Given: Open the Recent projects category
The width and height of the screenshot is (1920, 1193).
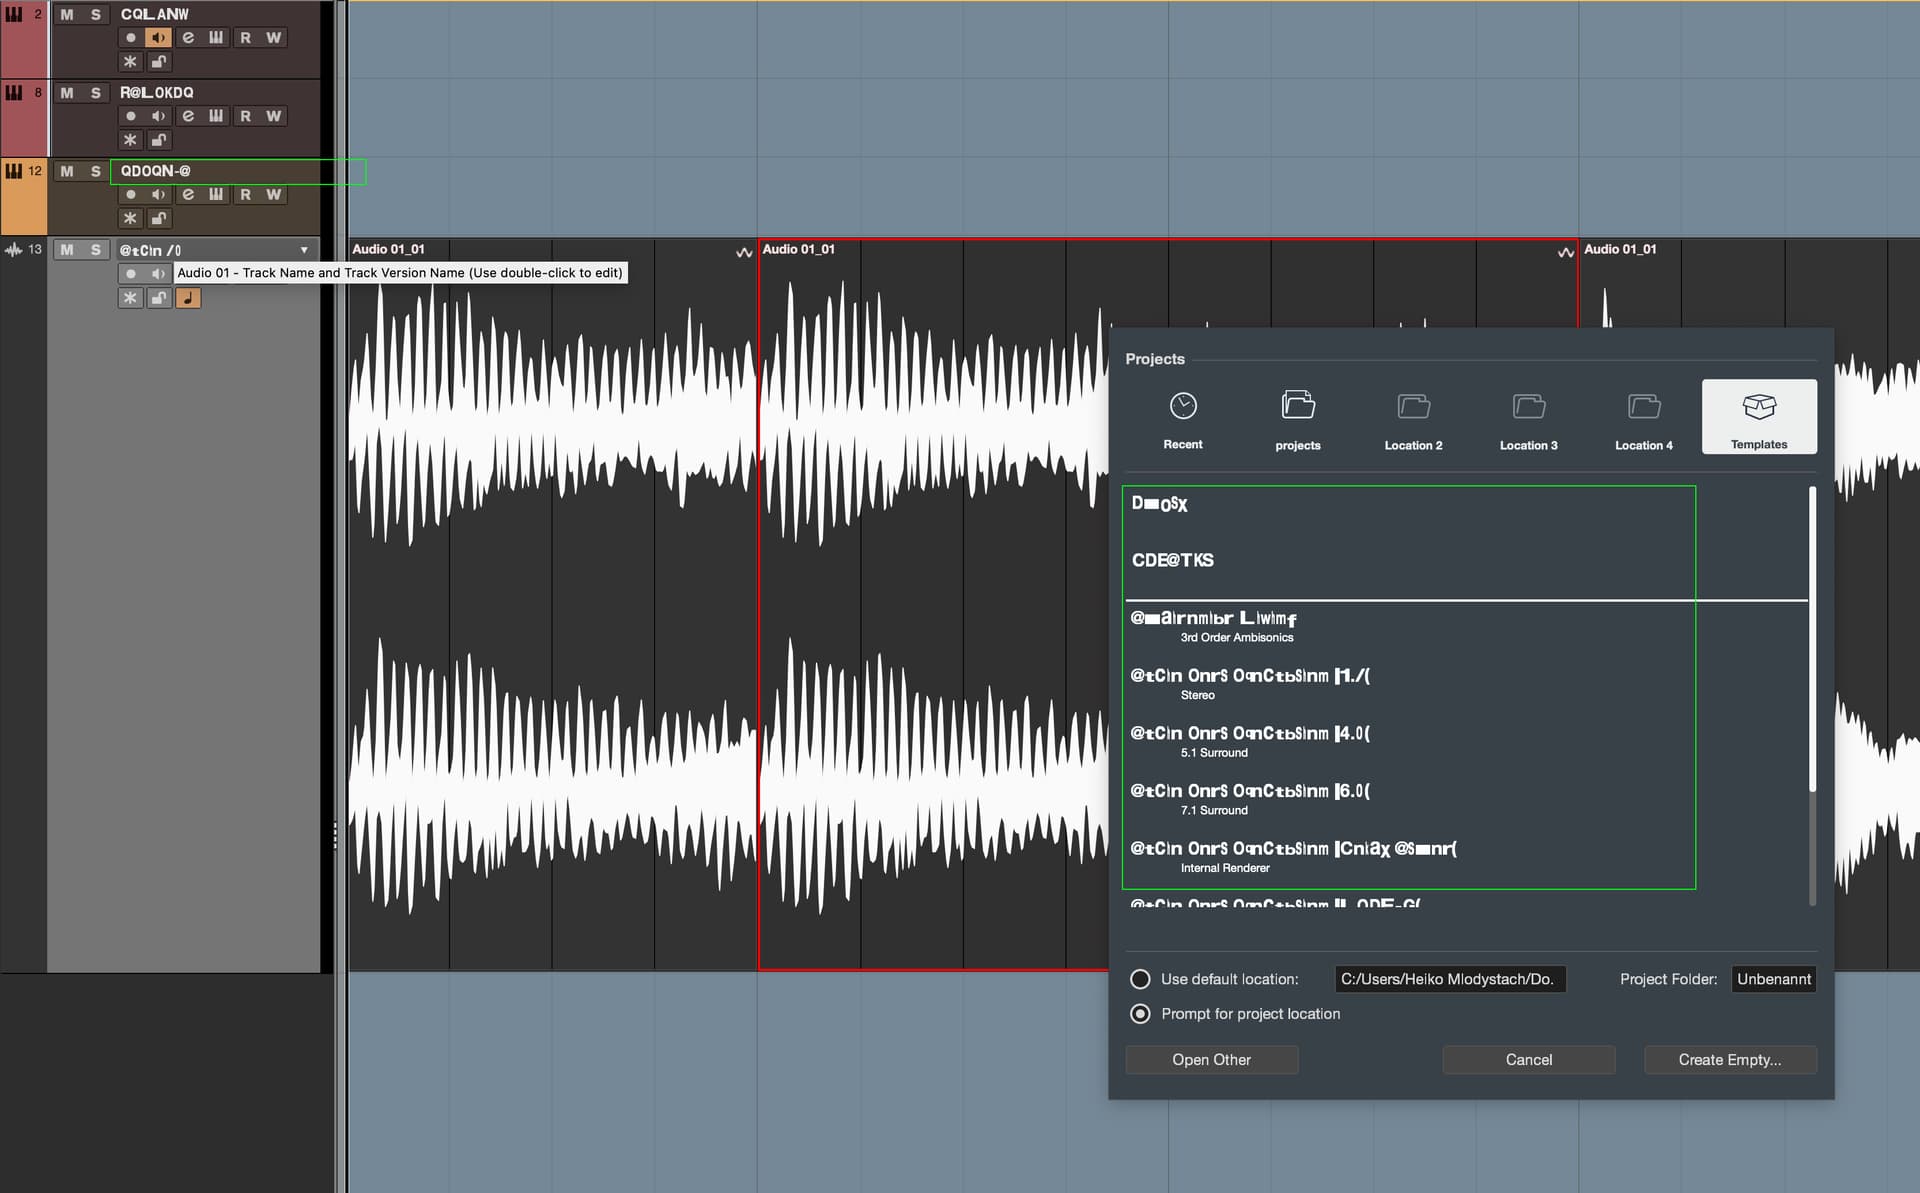Looking at the screenshot, I should click(x=1183, y=418).
